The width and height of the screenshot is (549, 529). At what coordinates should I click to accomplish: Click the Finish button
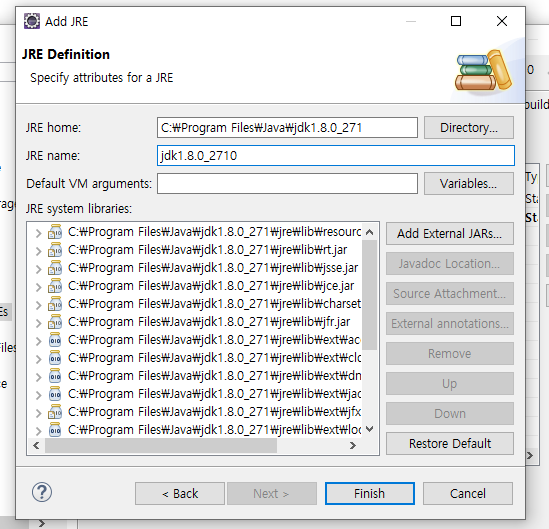(x=370, y=494)
